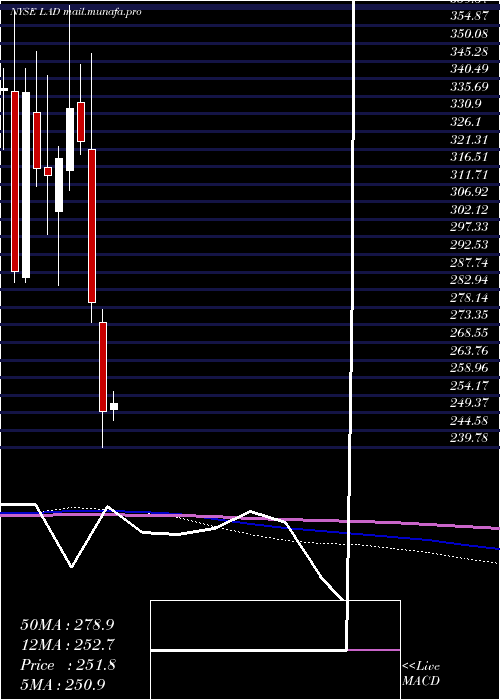Click the 287.74 price axis label

click(469, 262)
